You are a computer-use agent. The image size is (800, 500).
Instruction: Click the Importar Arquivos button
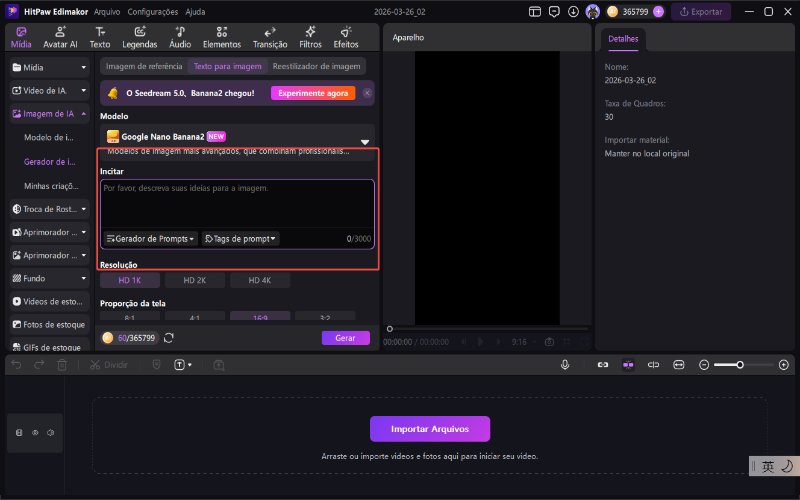coord(430,429)
